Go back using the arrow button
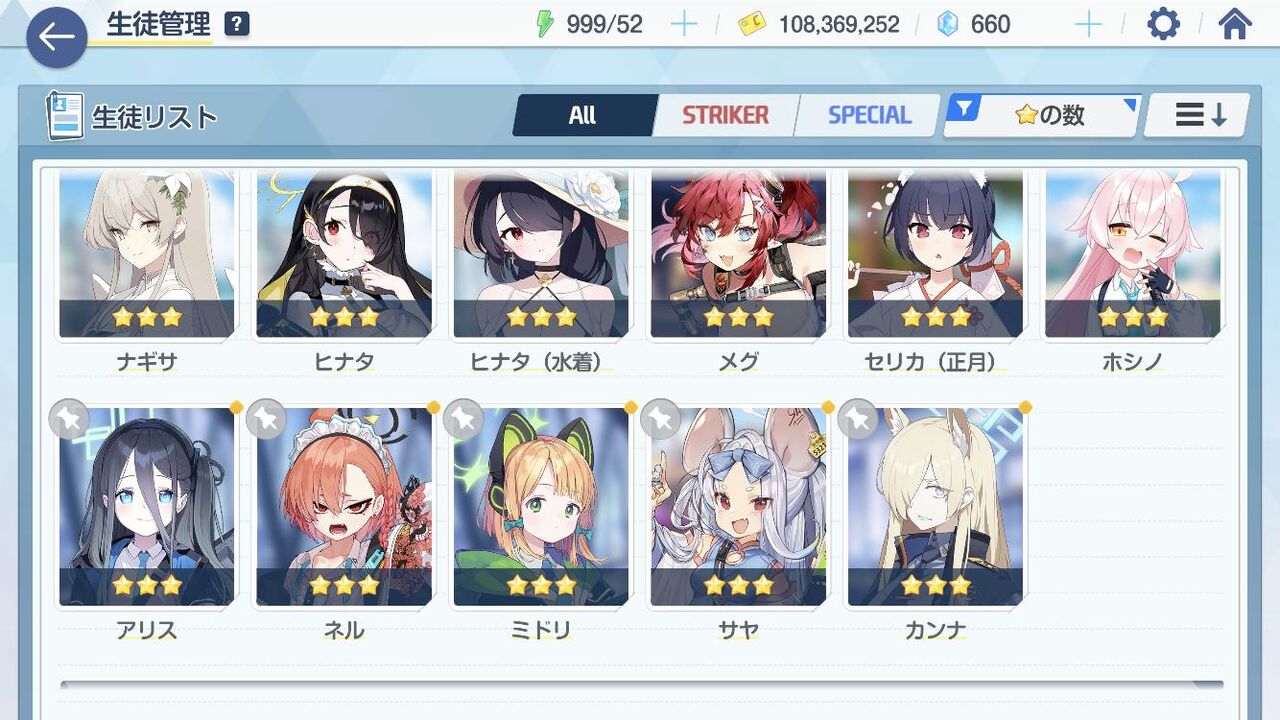Screen dimensions: 1280x720 (x=56, y=37)
